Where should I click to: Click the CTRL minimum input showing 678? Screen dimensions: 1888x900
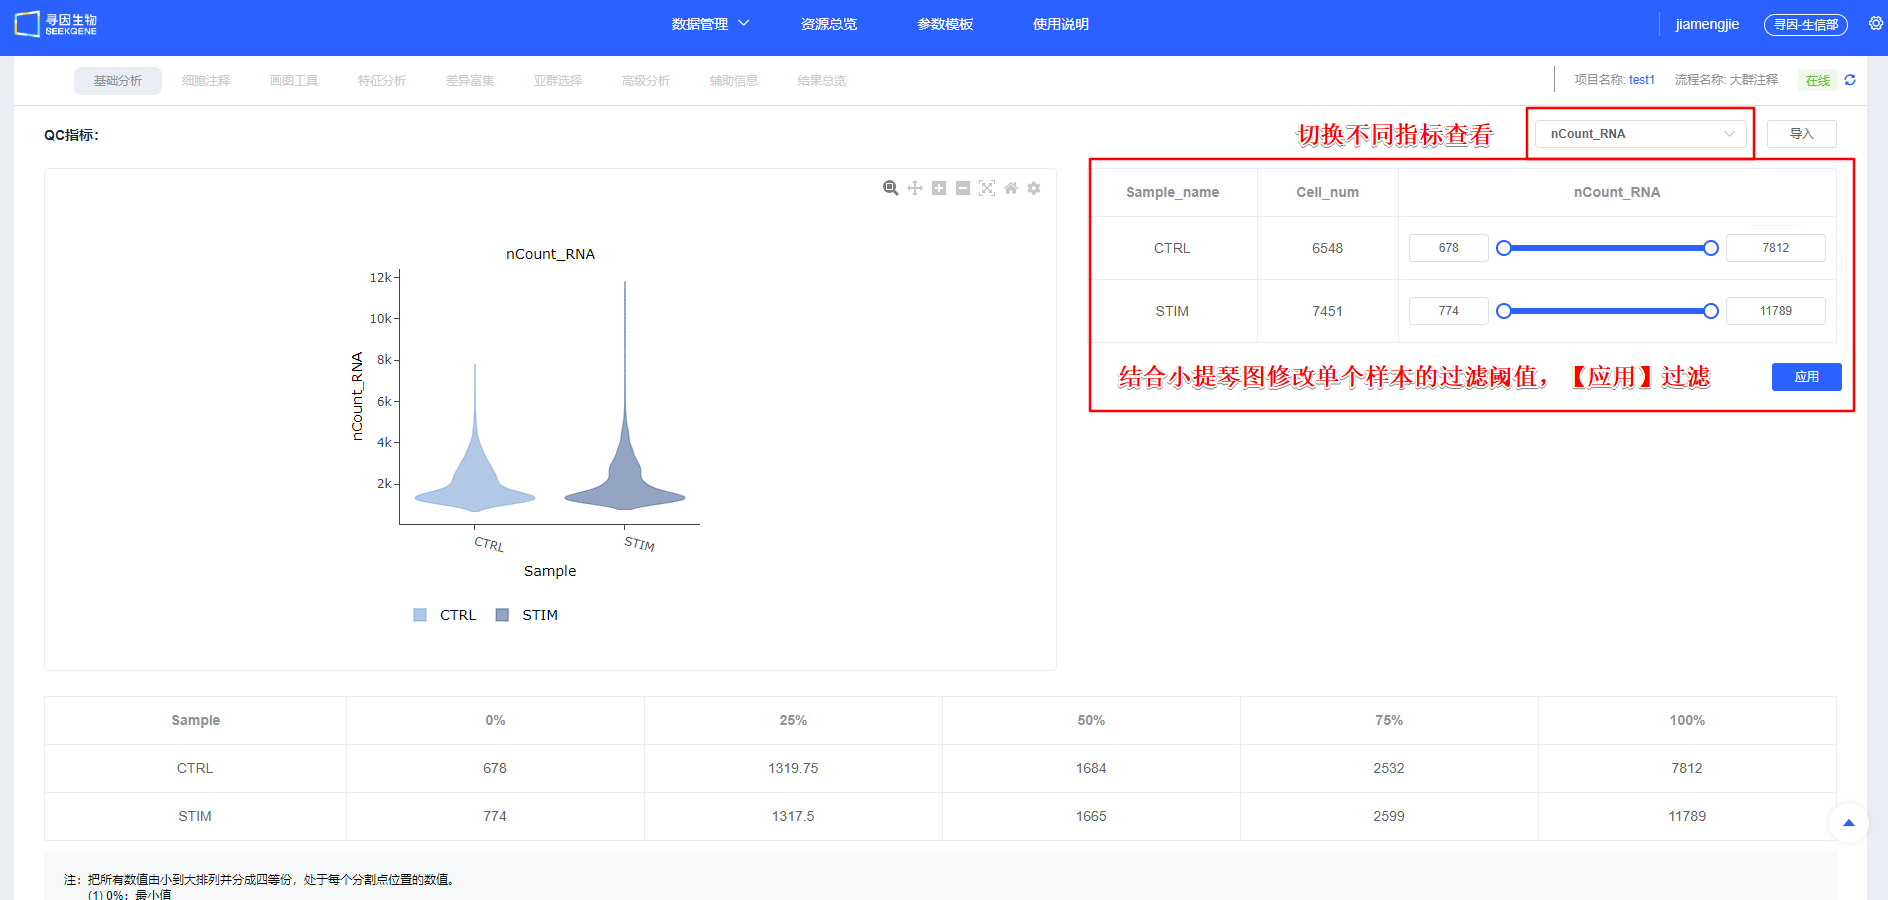(1448, 248)
